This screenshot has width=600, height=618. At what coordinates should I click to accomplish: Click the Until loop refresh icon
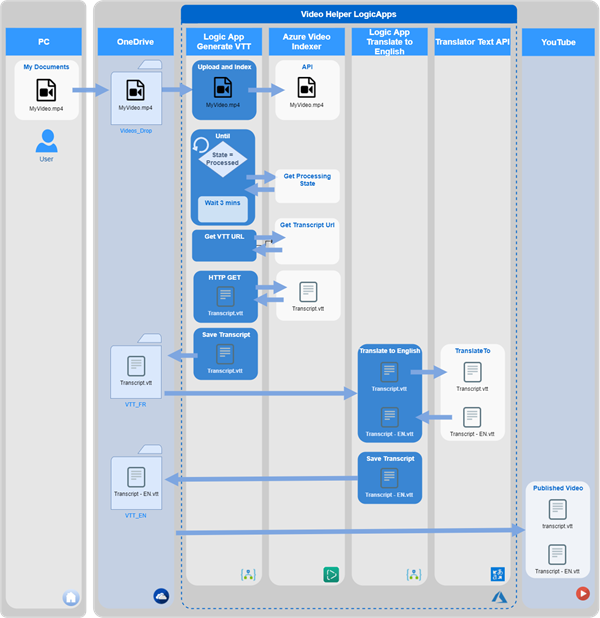click(x=200, y=145)
